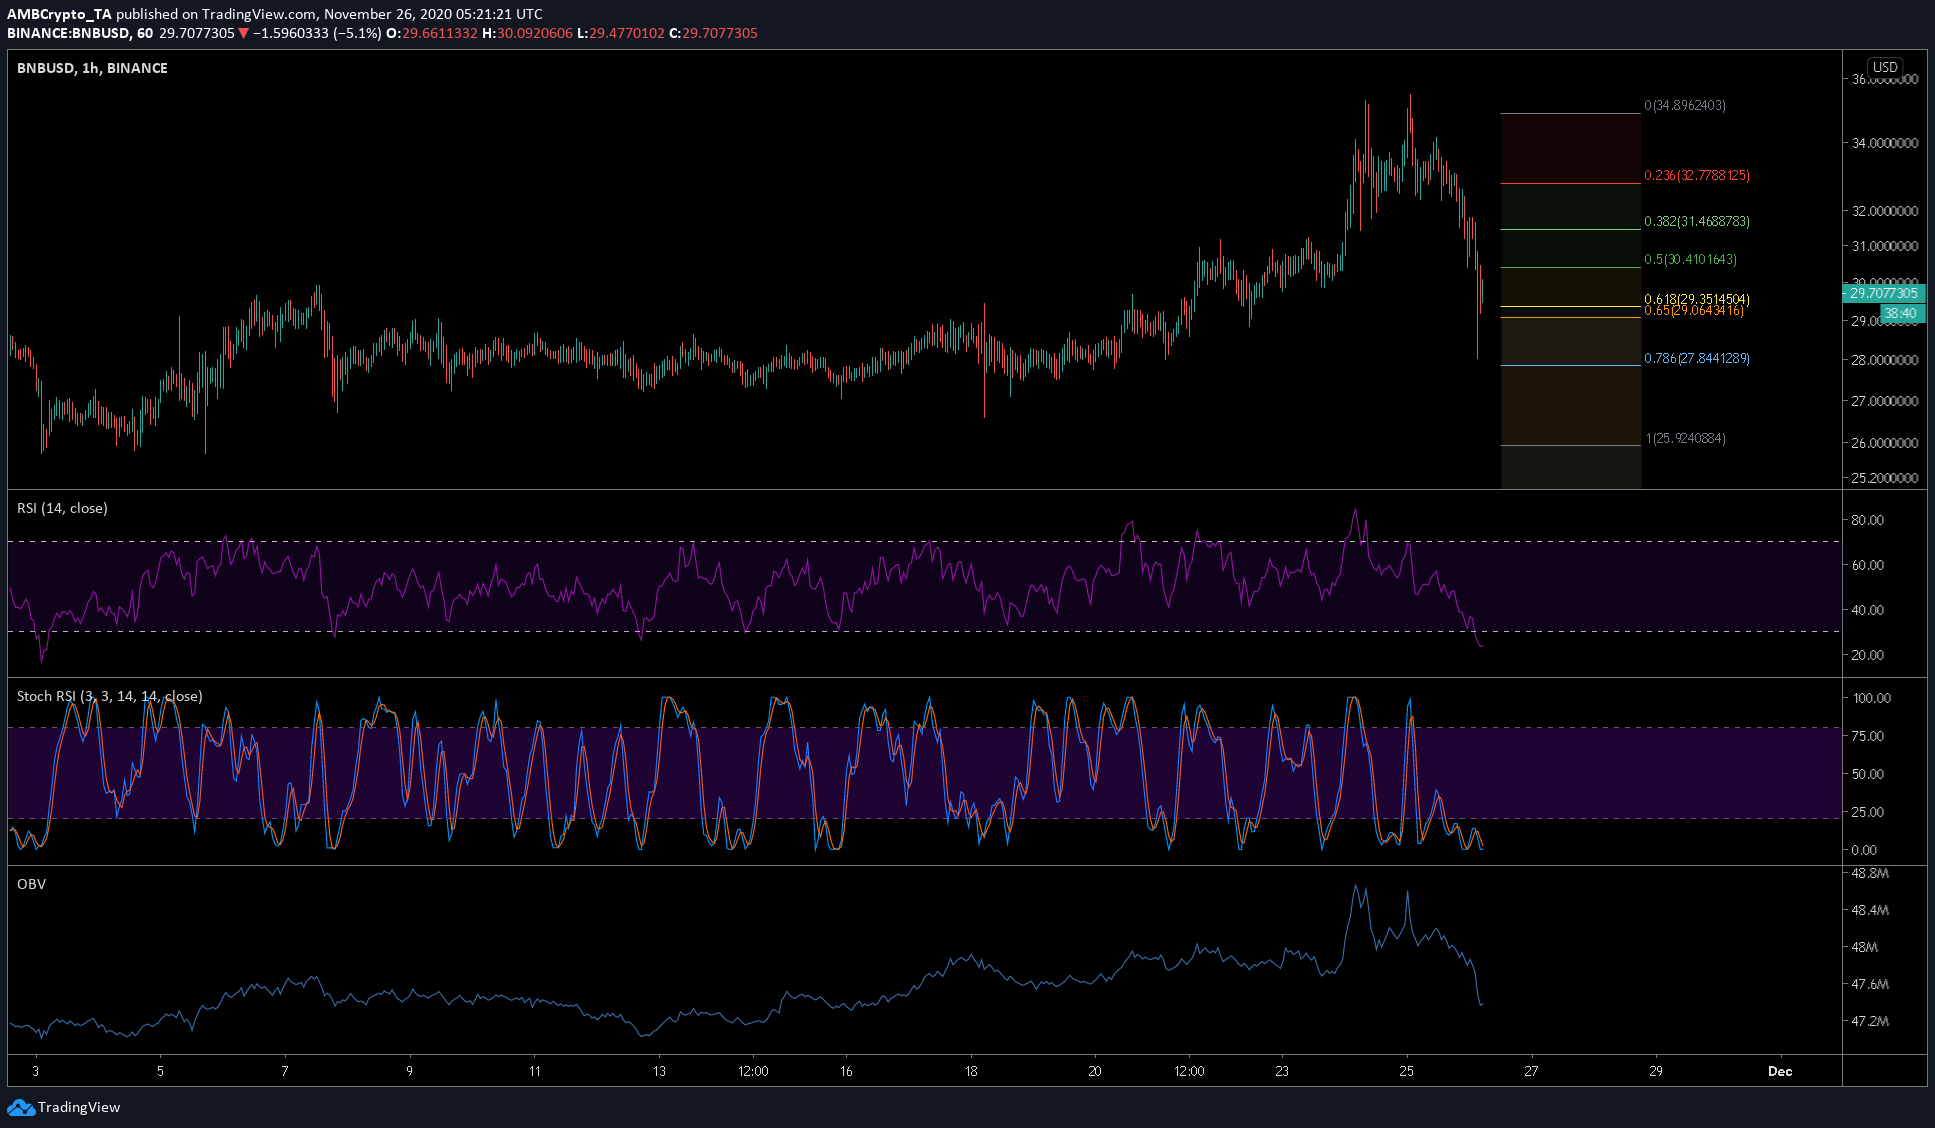Open the TradingView link text in footer
Viewport: 1935px width, 1128px height.
point(79,1107)
